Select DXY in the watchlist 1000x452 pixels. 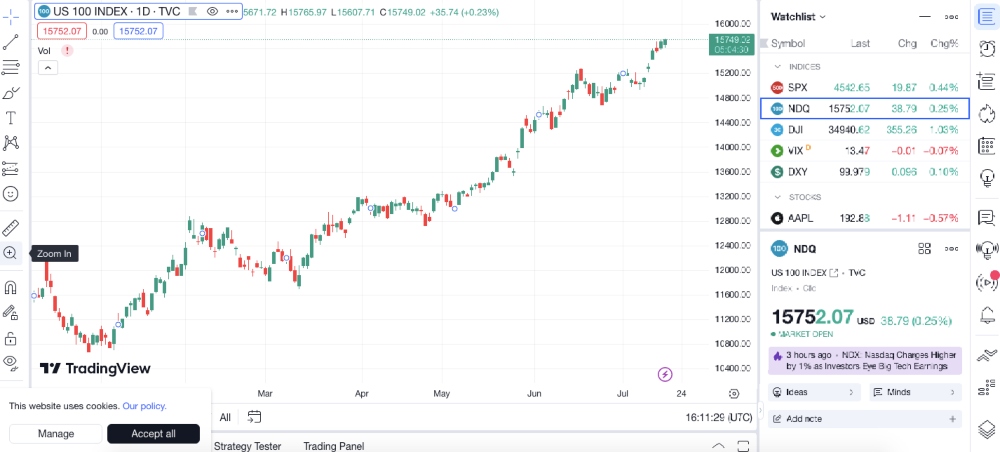[865, 171]
